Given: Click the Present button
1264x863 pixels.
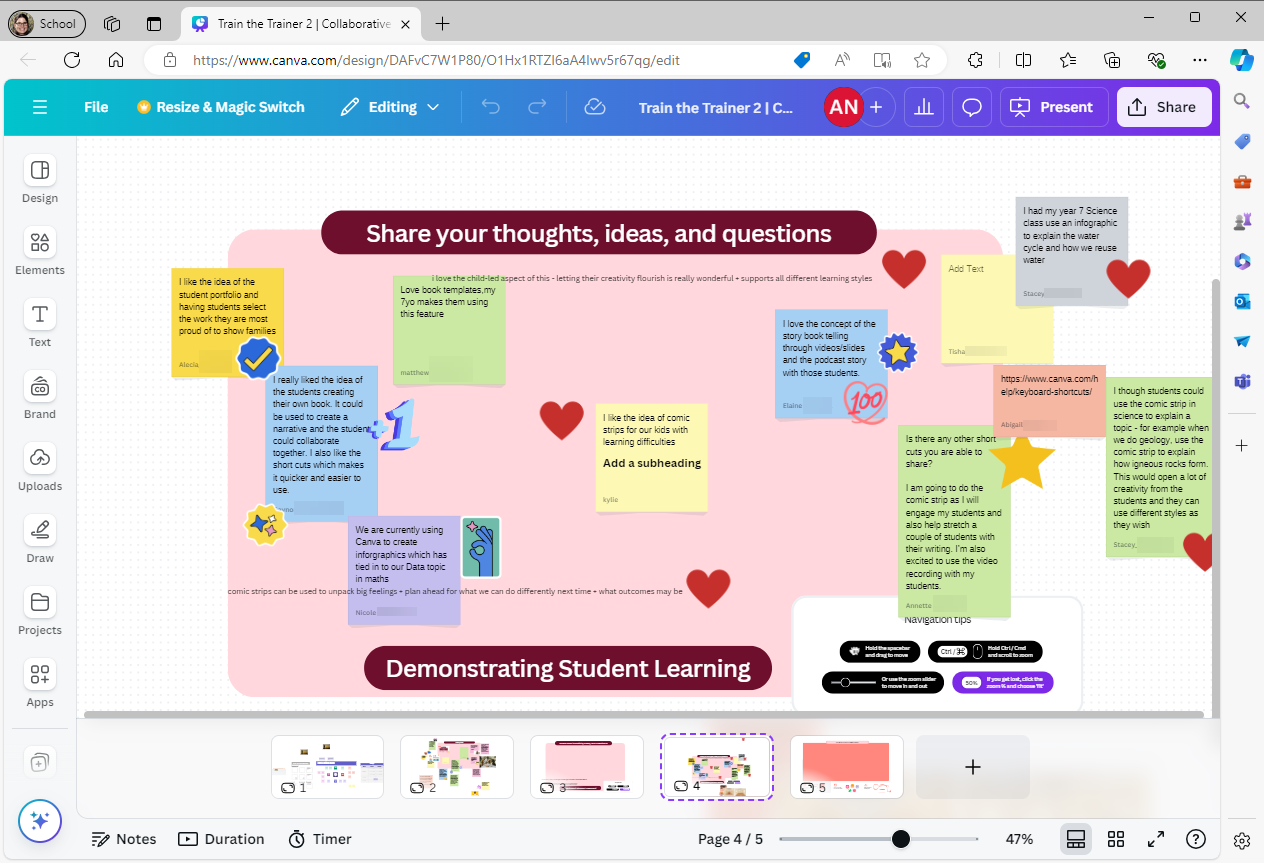Looking at the screenshot, I should click(1053, 107).
